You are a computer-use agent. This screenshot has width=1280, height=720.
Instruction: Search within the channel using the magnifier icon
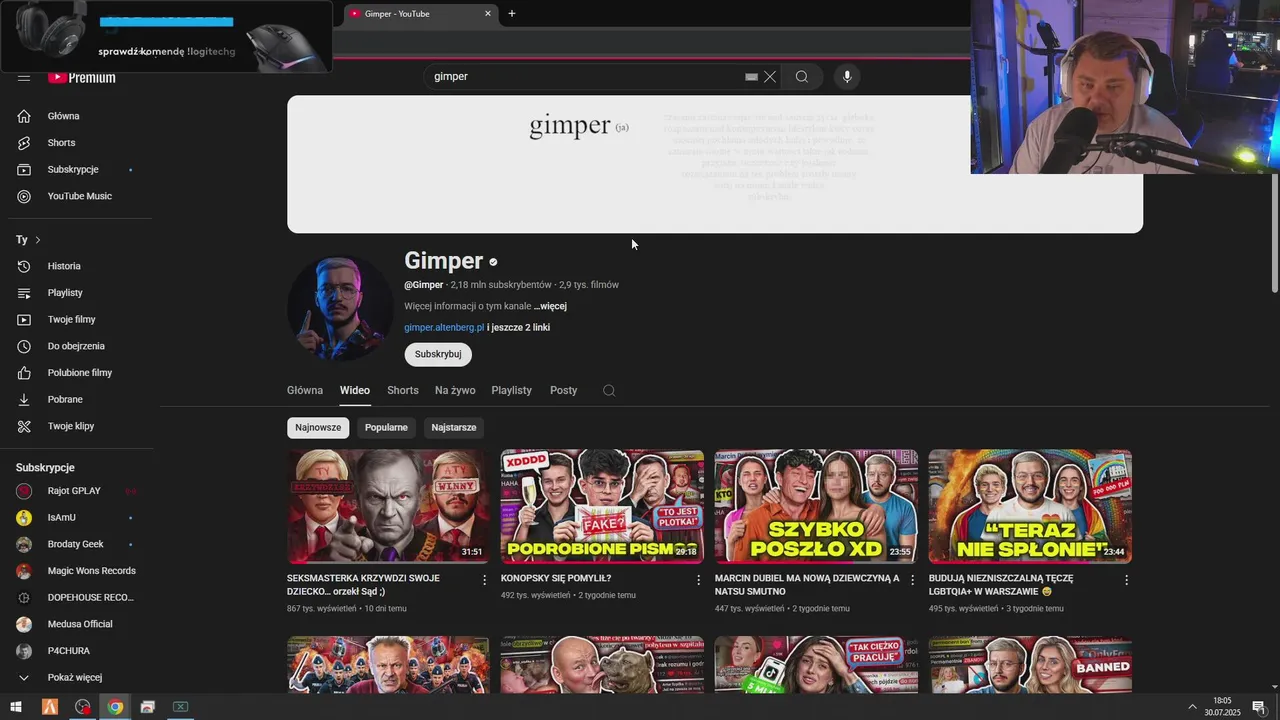point(609,391)
